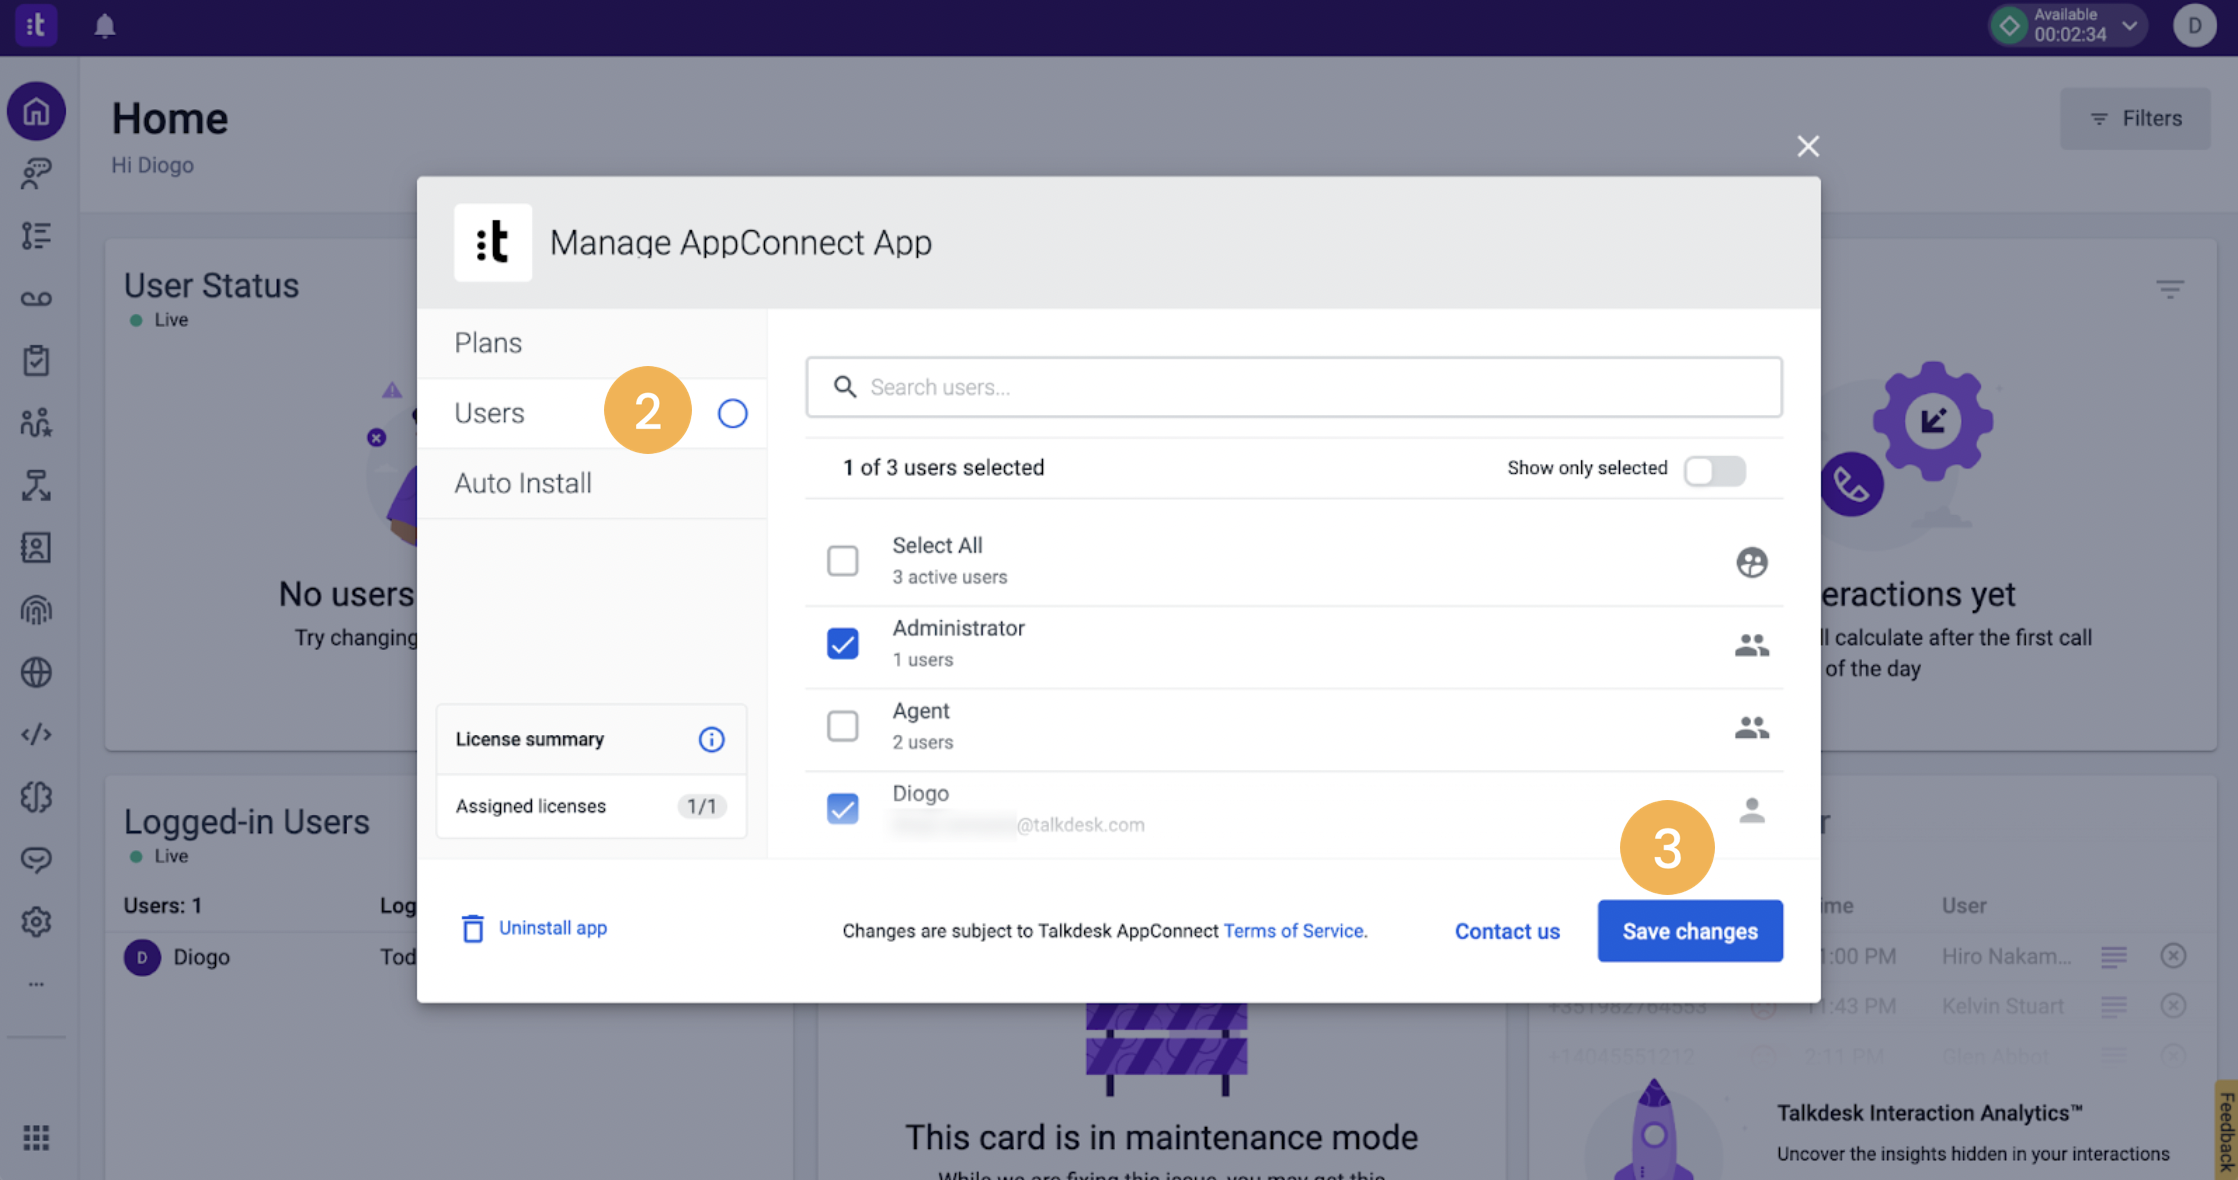2238x1180 pixels.
Task: Close the Manage AppConnect App dialog
Action: click(1807, 146)
